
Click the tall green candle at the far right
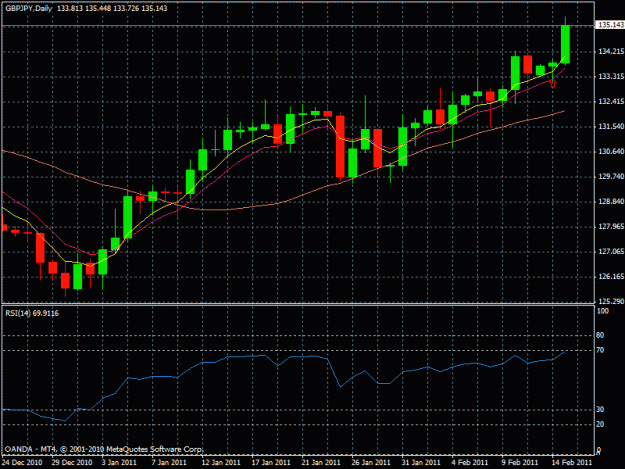pos(565,44)
